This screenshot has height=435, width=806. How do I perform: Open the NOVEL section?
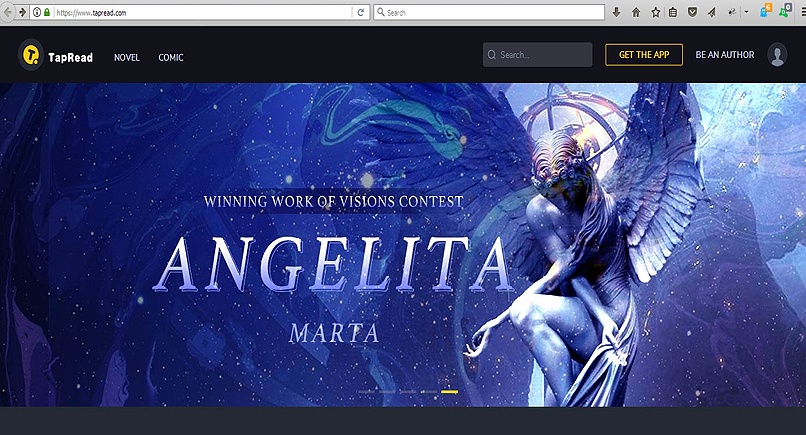click(126, 57)
